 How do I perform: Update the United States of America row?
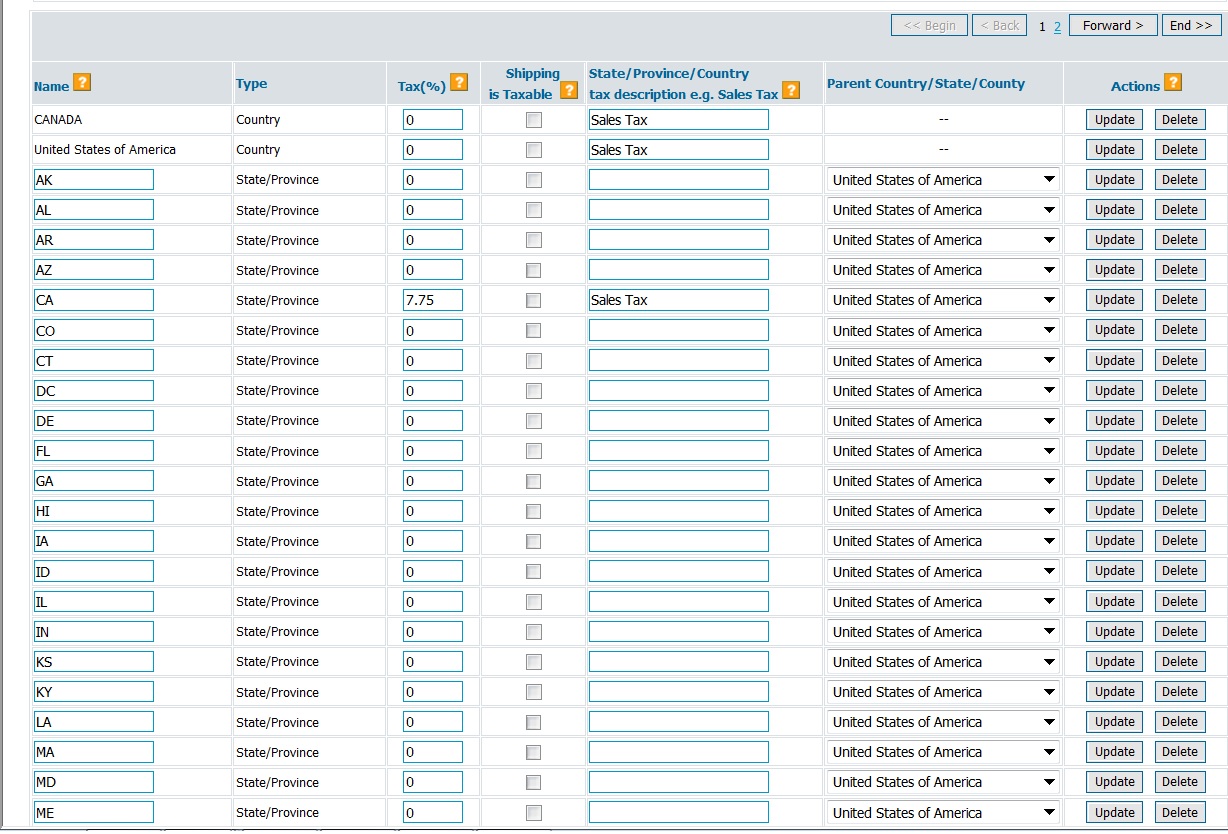click(1114, 150)
